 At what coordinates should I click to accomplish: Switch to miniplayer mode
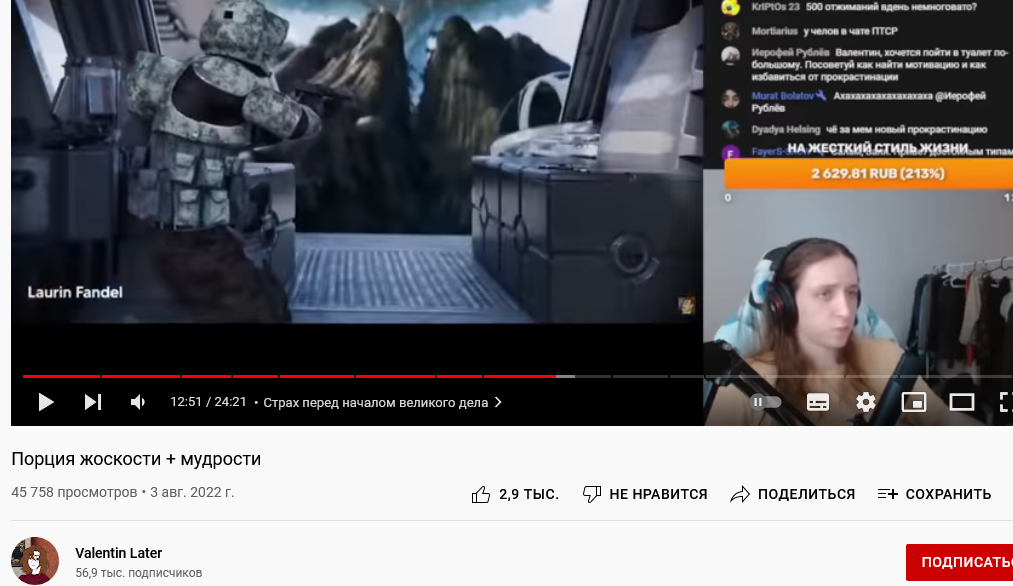[914, 403]
